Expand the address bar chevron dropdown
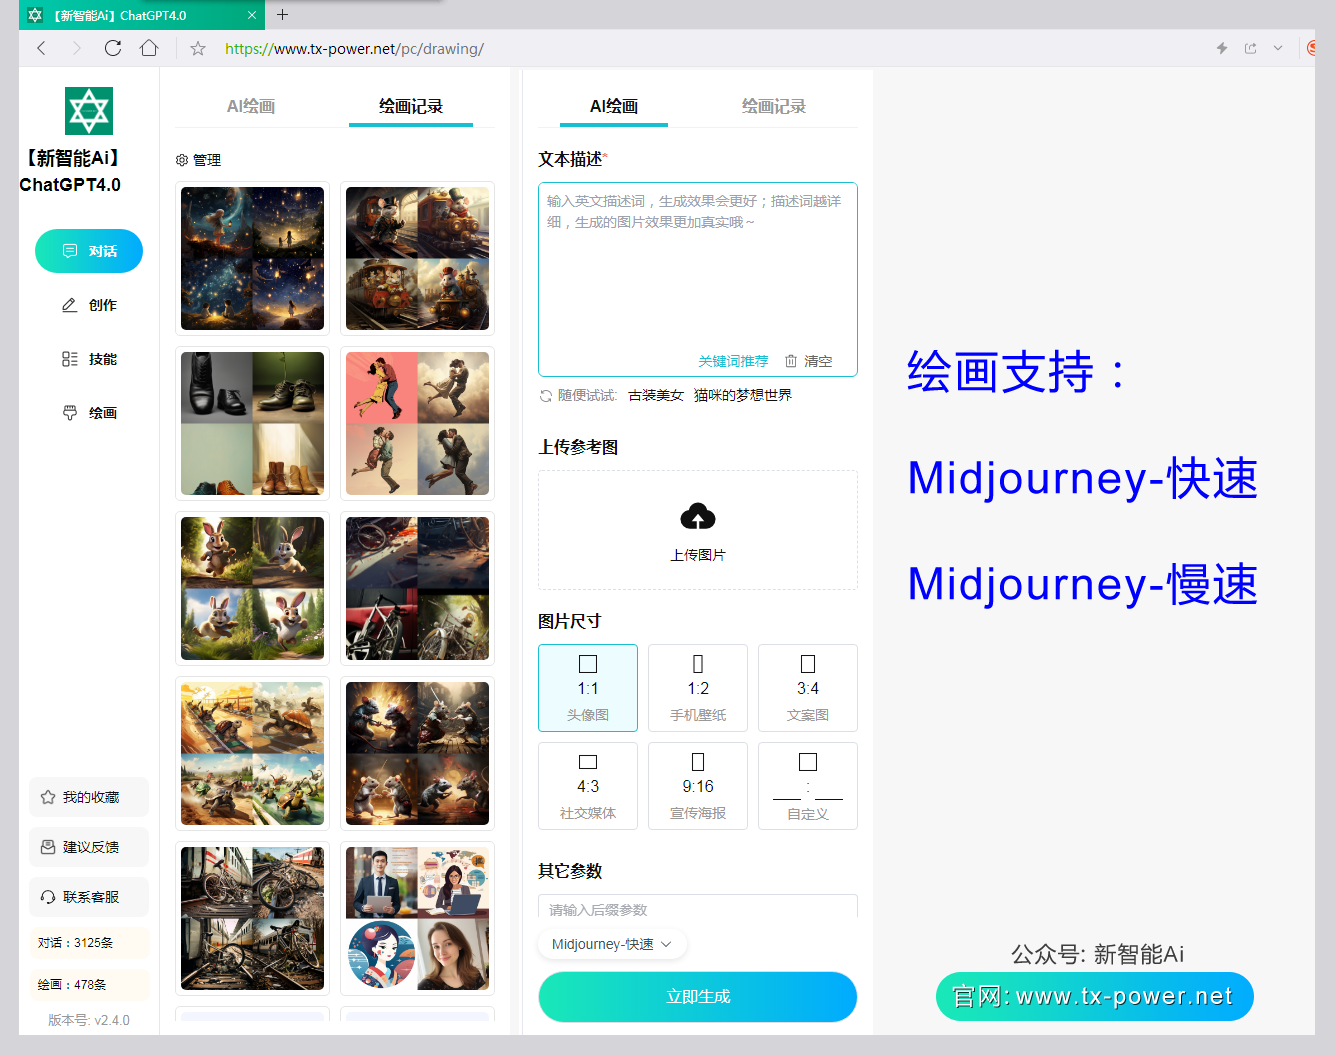 (1278, 48)
